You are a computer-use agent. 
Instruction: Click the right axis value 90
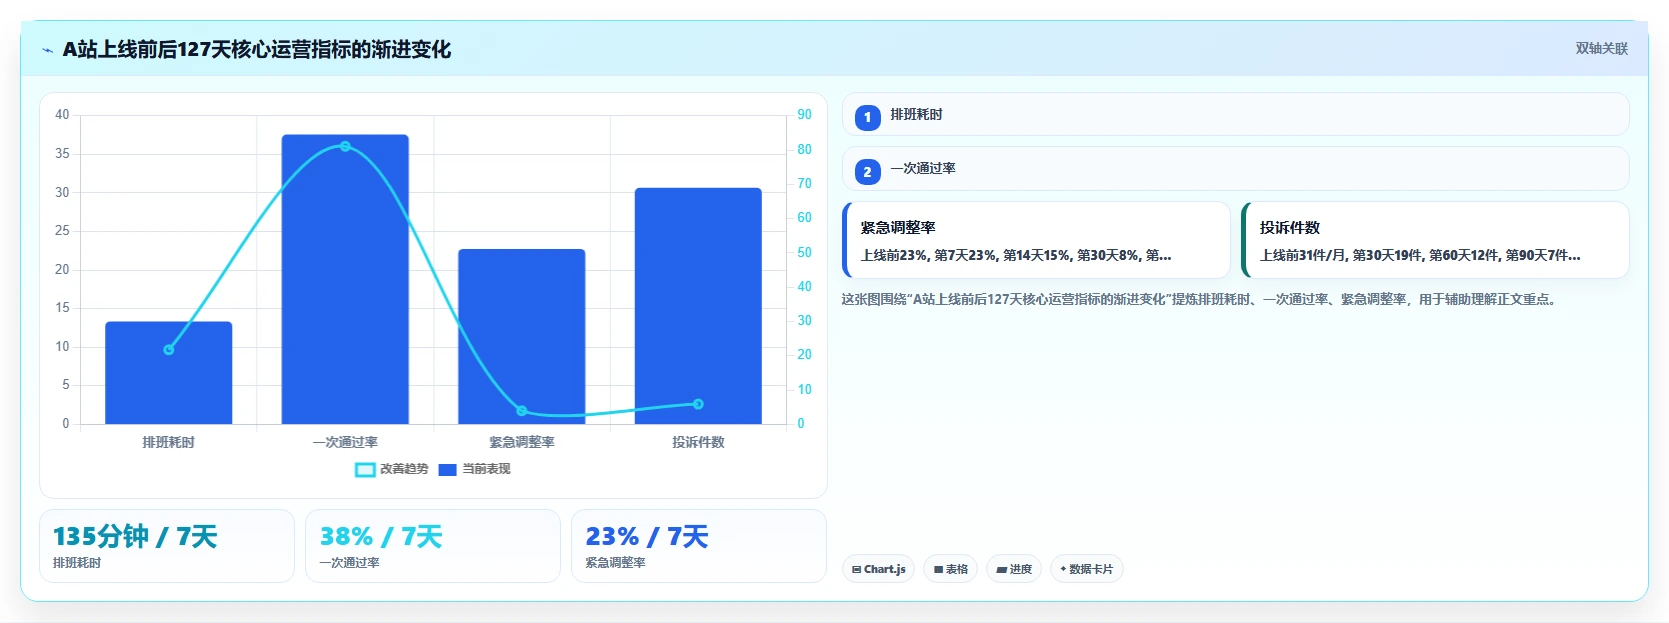coord(804,115)
